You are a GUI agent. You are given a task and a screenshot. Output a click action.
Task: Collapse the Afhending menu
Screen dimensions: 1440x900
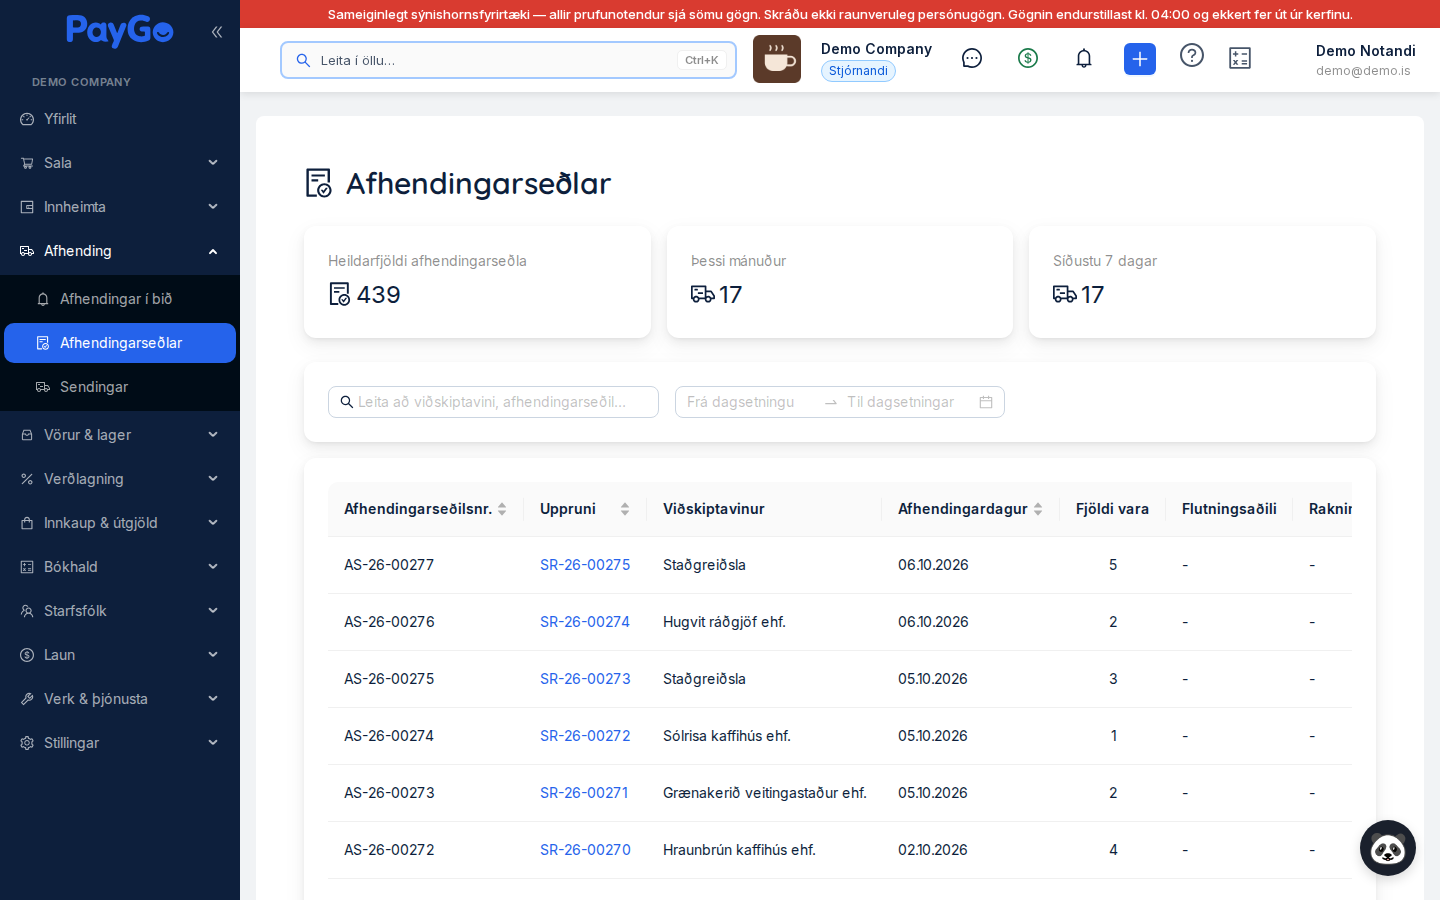[x=120, y=251]
